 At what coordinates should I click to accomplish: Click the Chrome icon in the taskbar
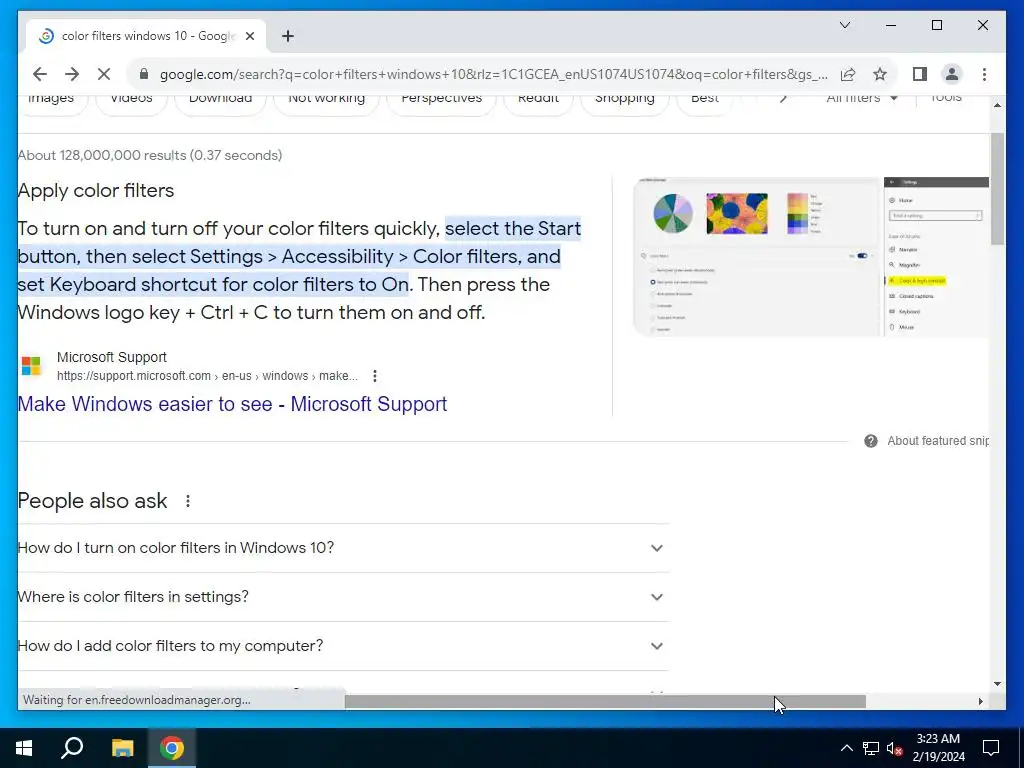tap(172, 748)
